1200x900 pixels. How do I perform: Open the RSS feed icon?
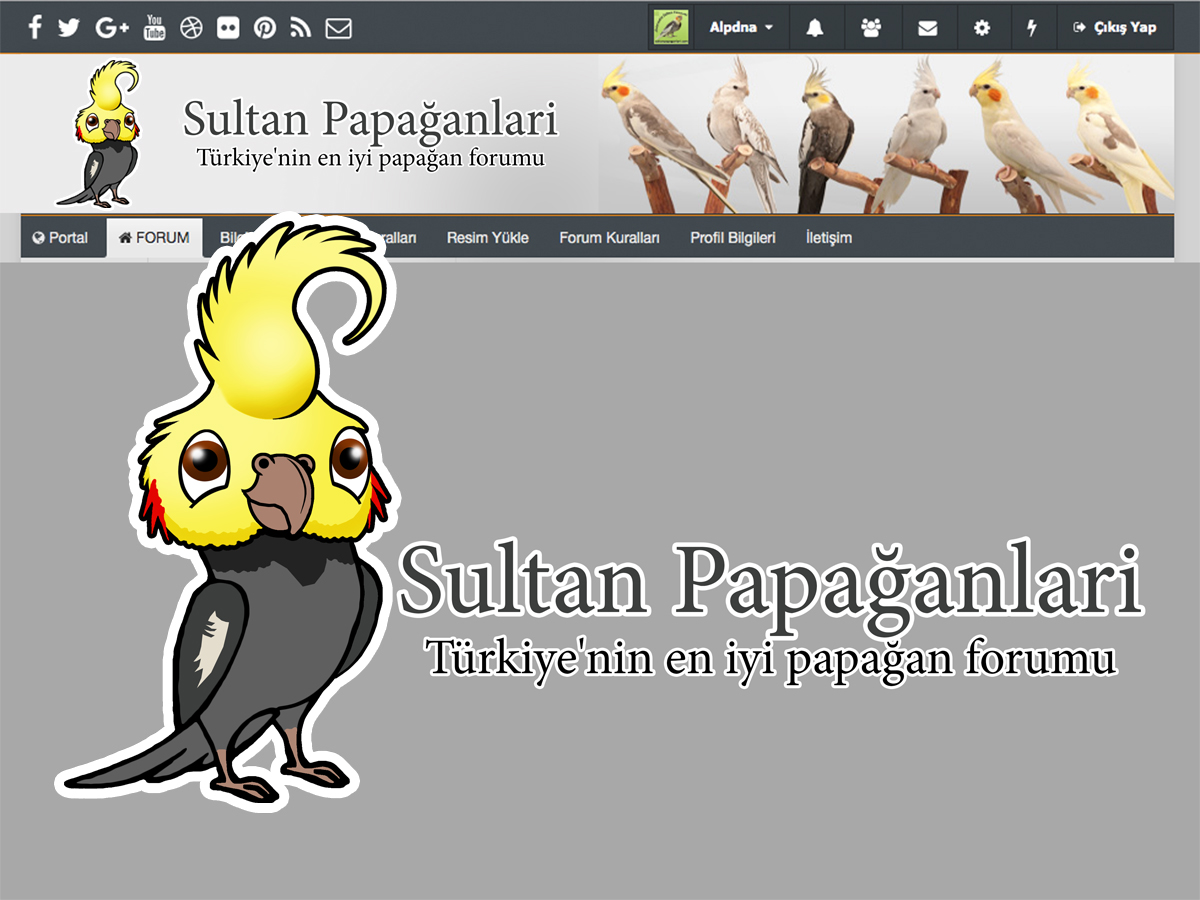click(x=300, y=27)
